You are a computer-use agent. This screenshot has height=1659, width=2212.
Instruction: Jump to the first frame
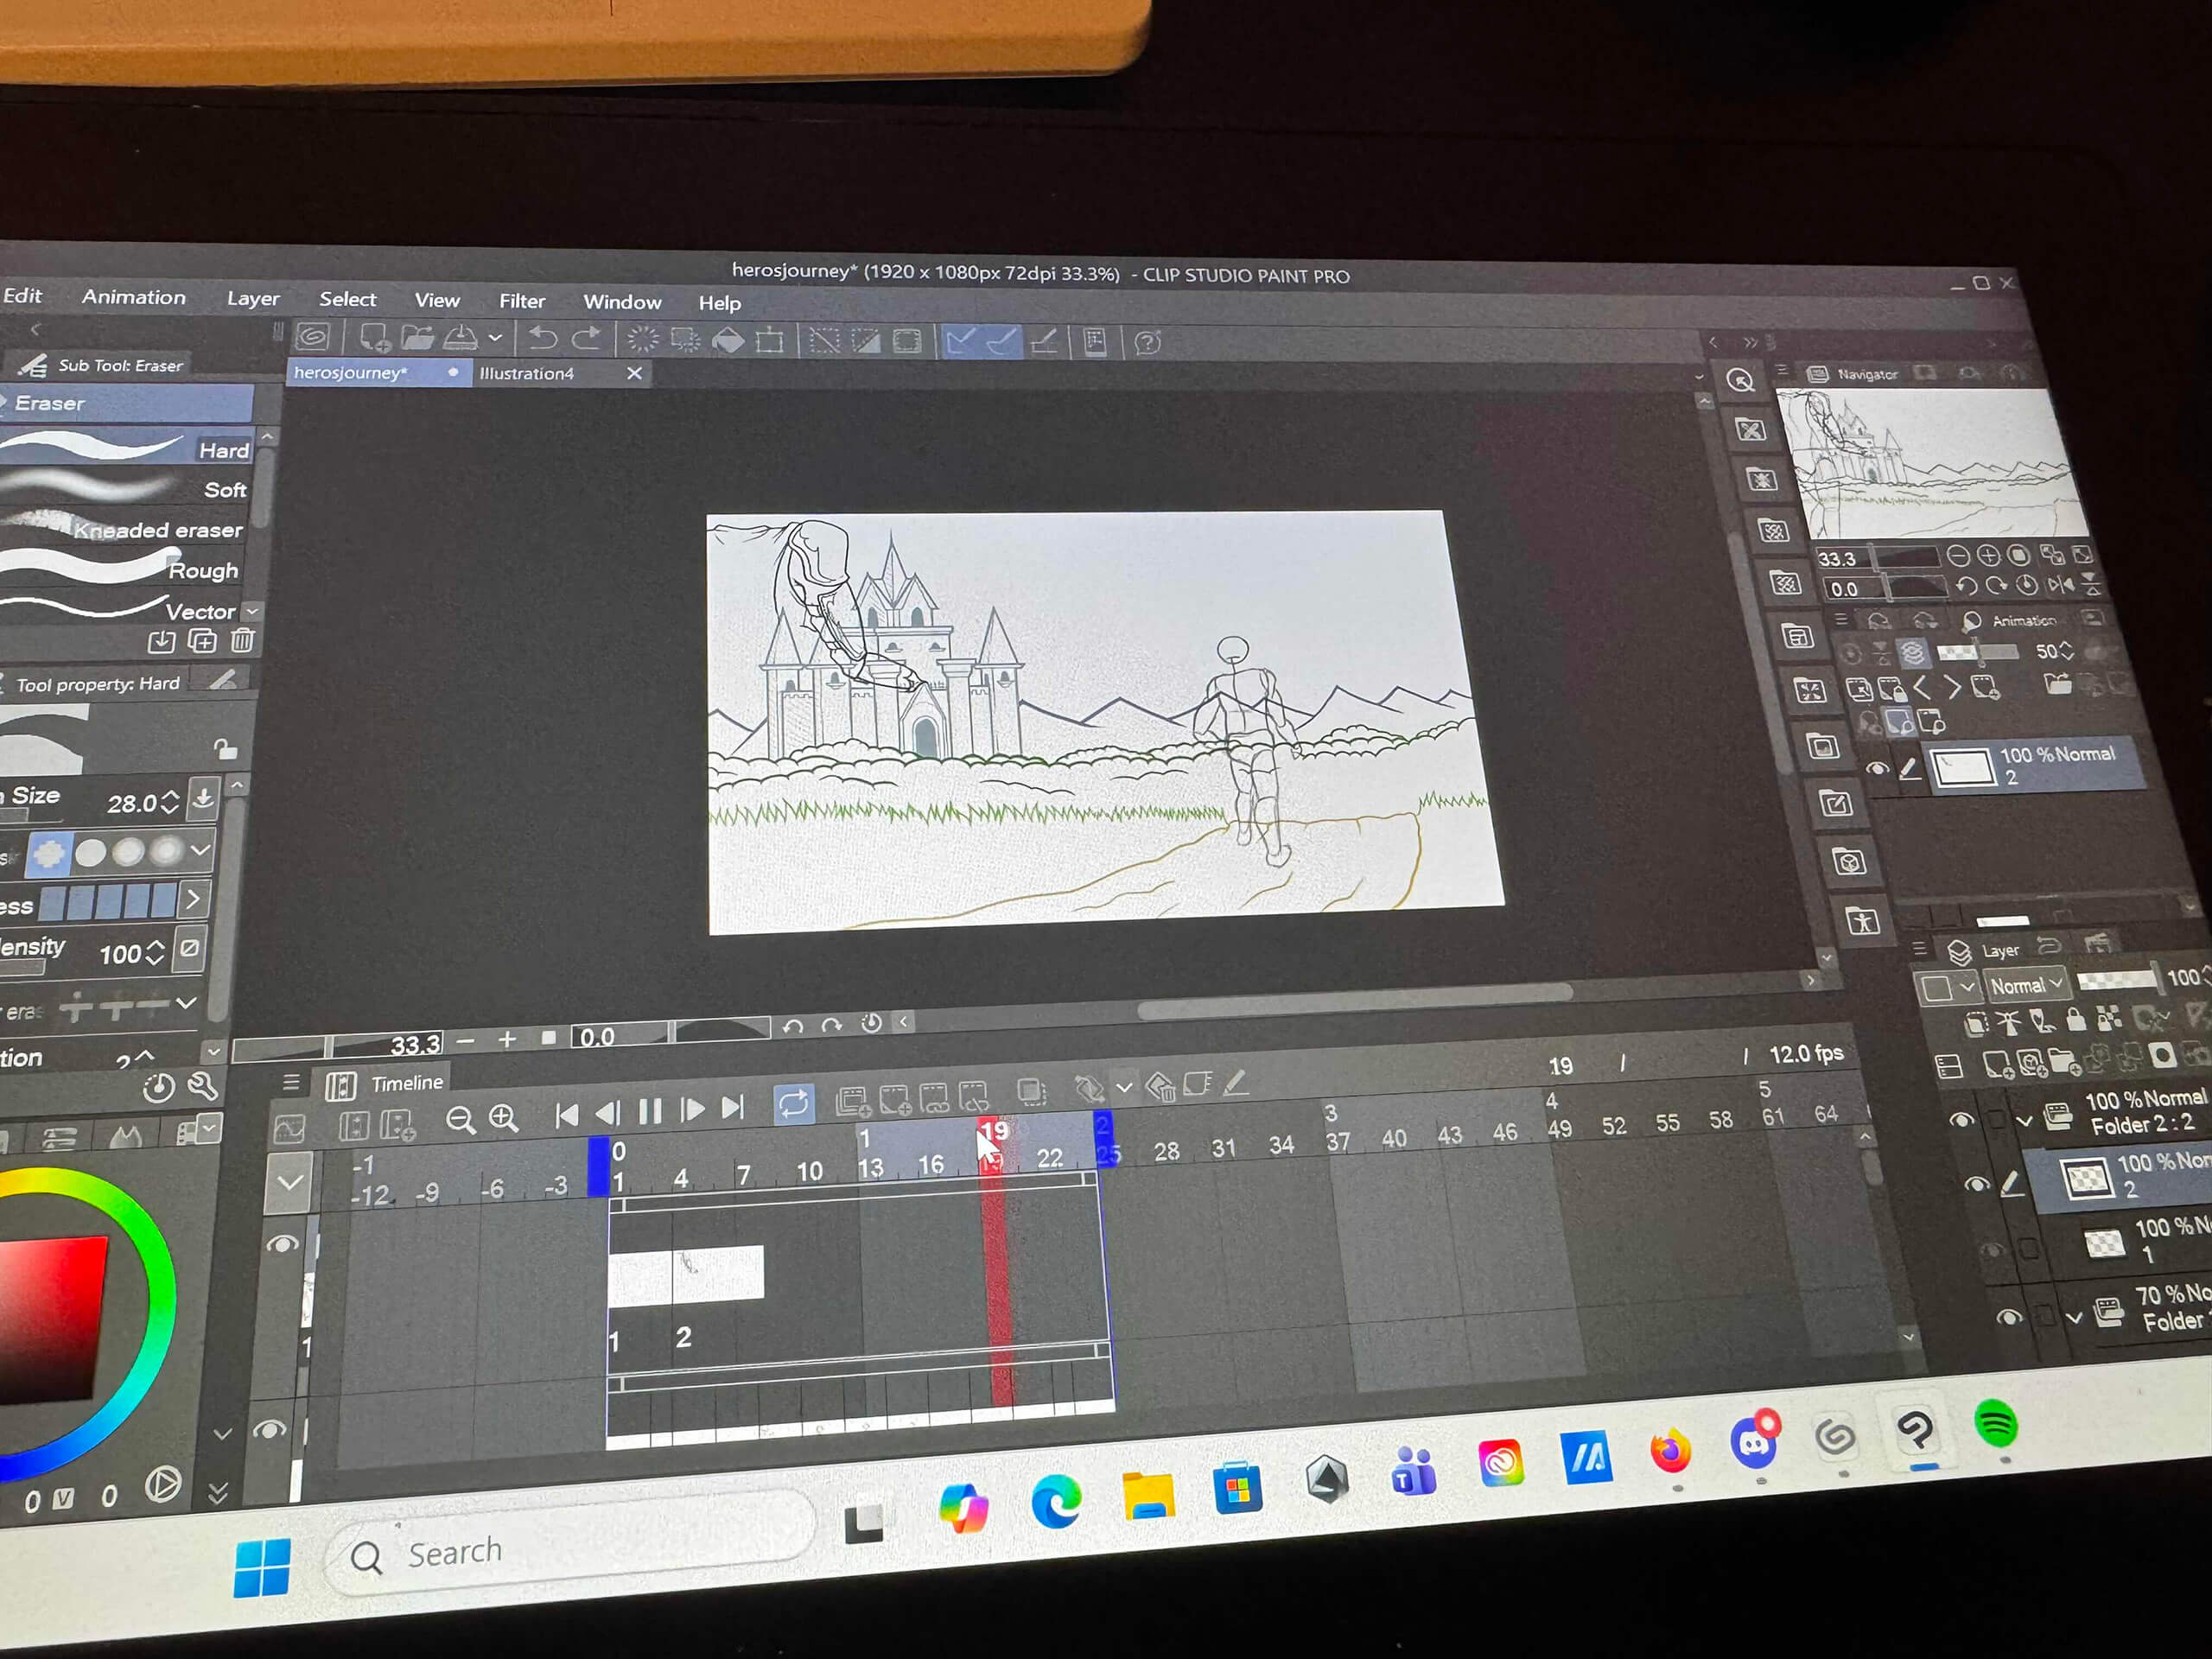click(566, 1114)
